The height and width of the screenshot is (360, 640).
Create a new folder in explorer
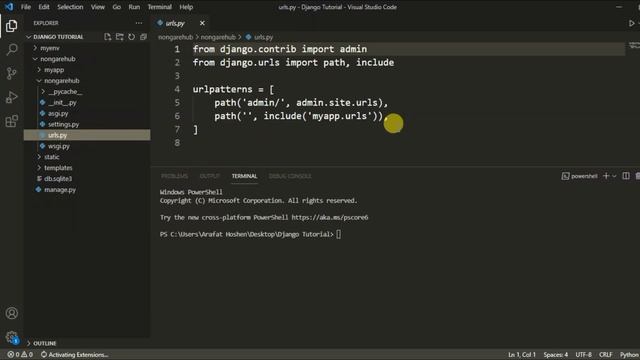pos(120,37)
